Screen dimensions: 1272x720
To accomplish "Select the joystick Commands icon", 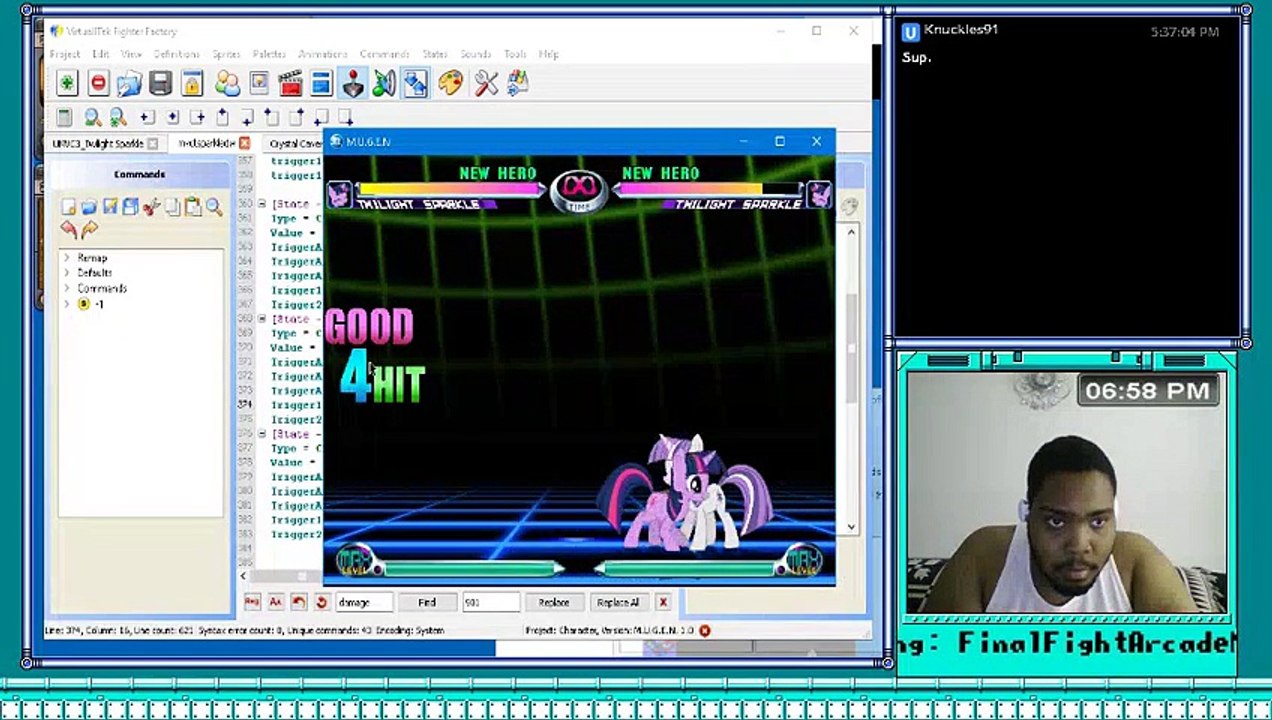I will click(x=352, y=83).
